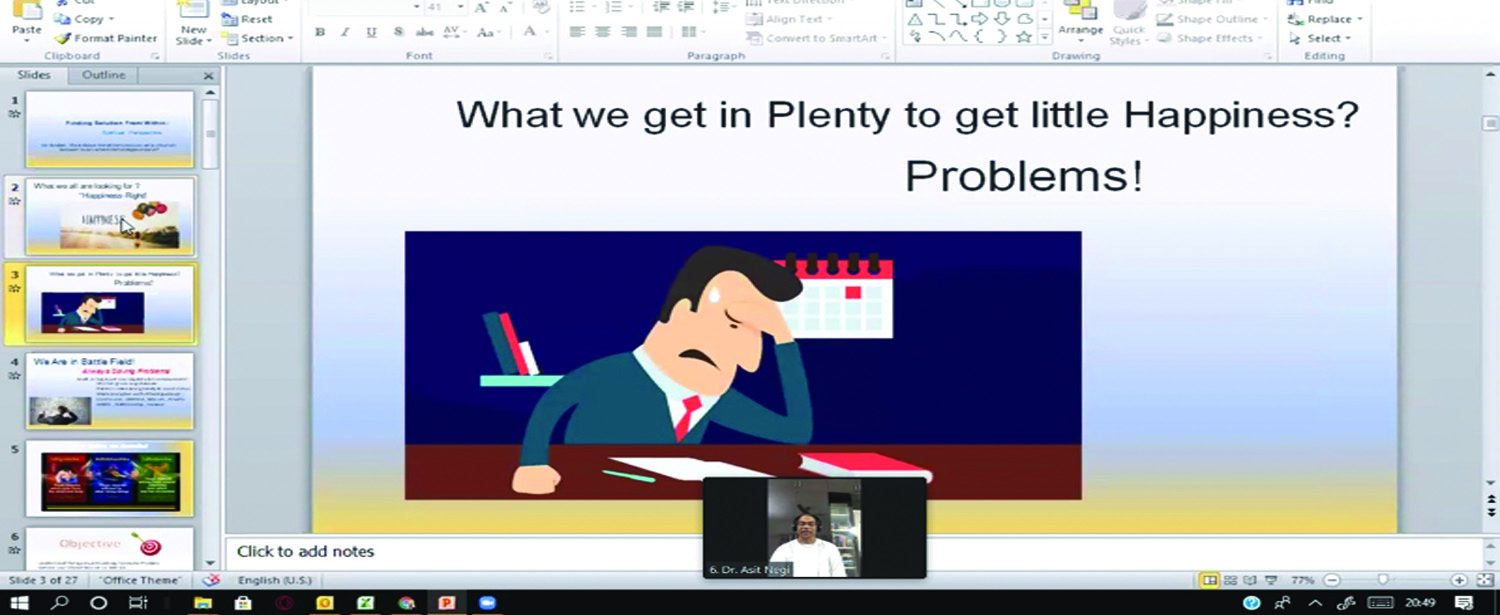Click the Replace button
Image resolution: width=1500 pixels, height=615 pixels.
(x=1333, y=19)
